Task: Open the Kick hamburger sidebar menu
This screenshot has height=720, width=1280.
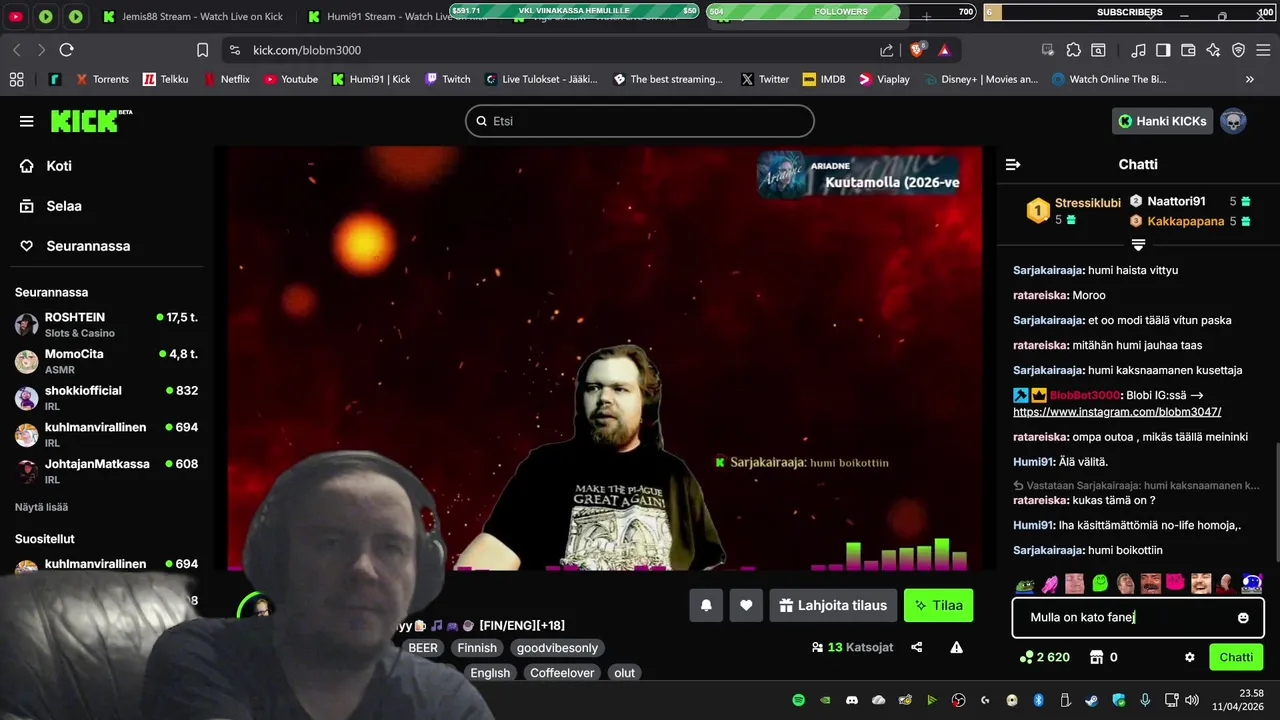Action: 26,121
